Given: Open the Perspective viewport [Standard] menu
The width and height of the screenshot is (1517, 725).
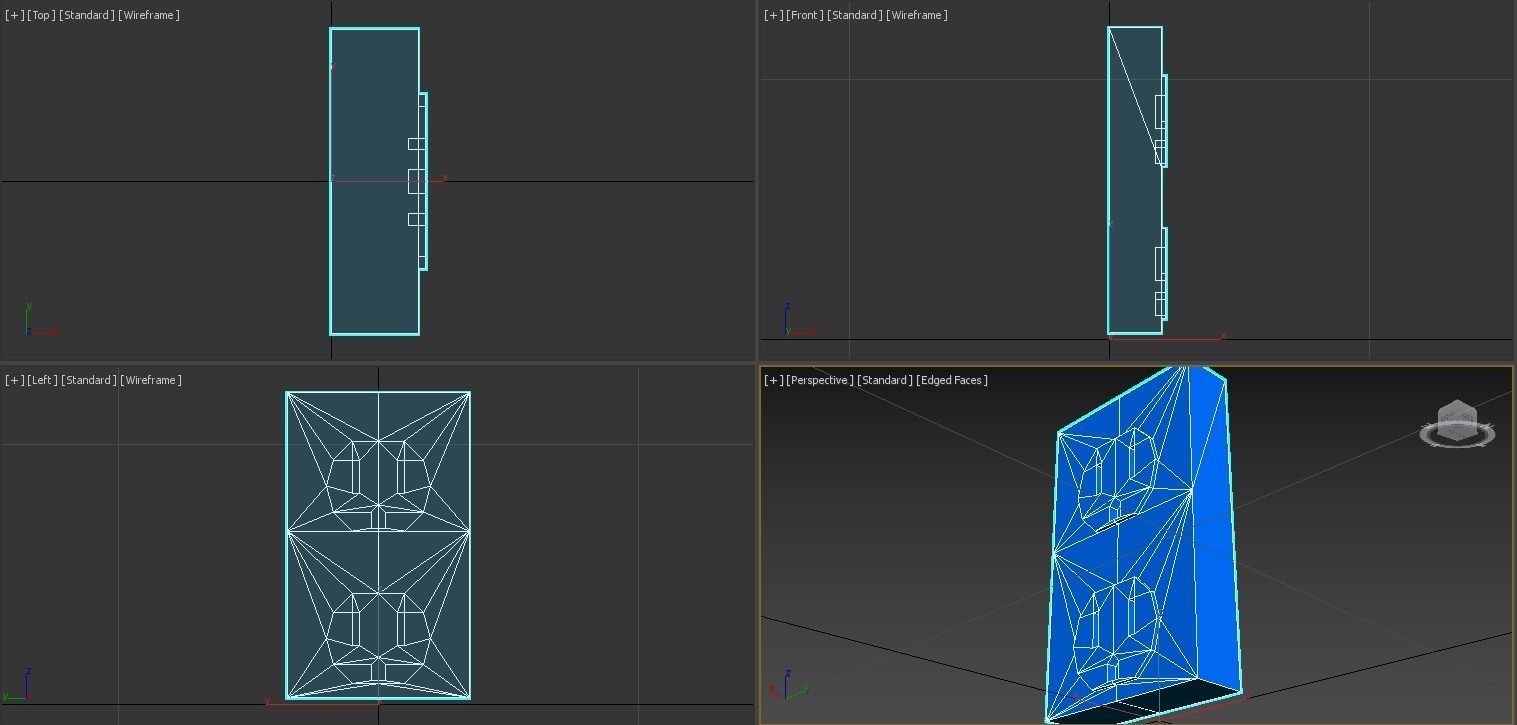Looking at the screenshot, I should 885,380.
